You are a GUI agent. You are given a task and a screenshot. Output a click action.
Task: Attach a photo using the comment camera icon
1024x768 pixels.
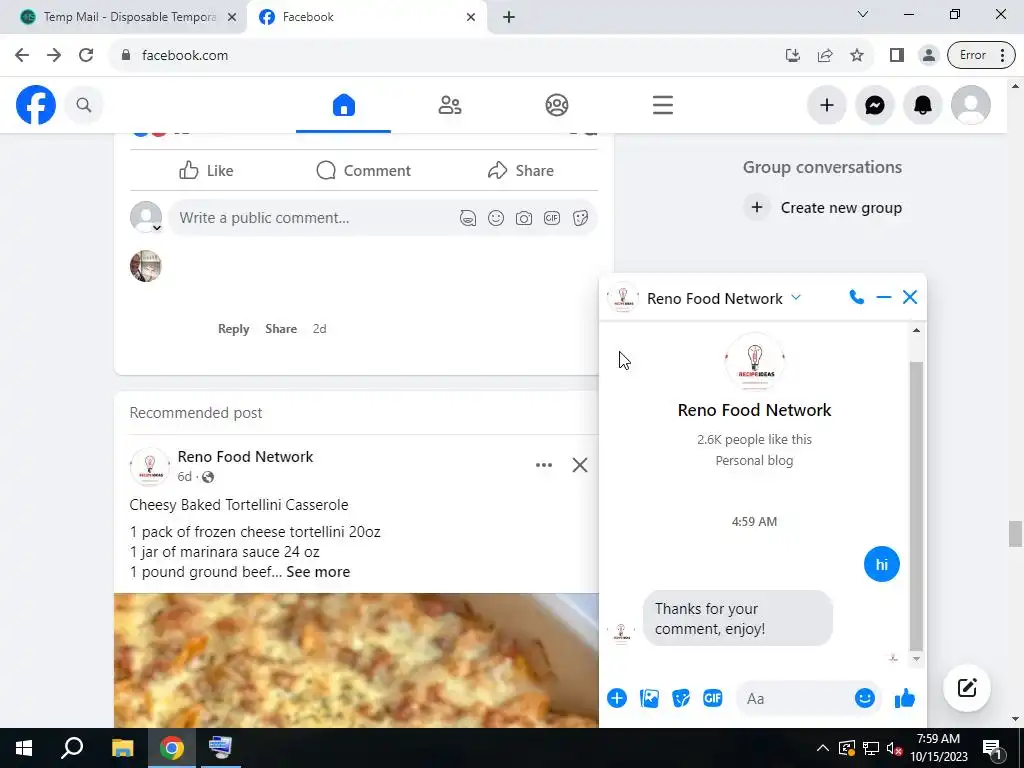[524, 218]
